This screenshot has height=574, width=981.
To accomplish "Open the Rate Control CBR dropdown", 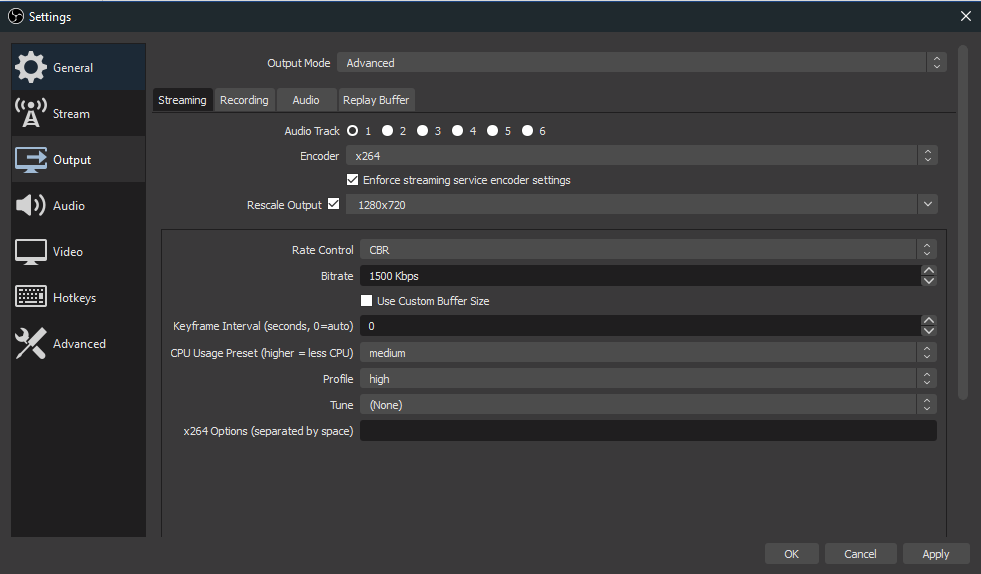I will pos(648,250).
